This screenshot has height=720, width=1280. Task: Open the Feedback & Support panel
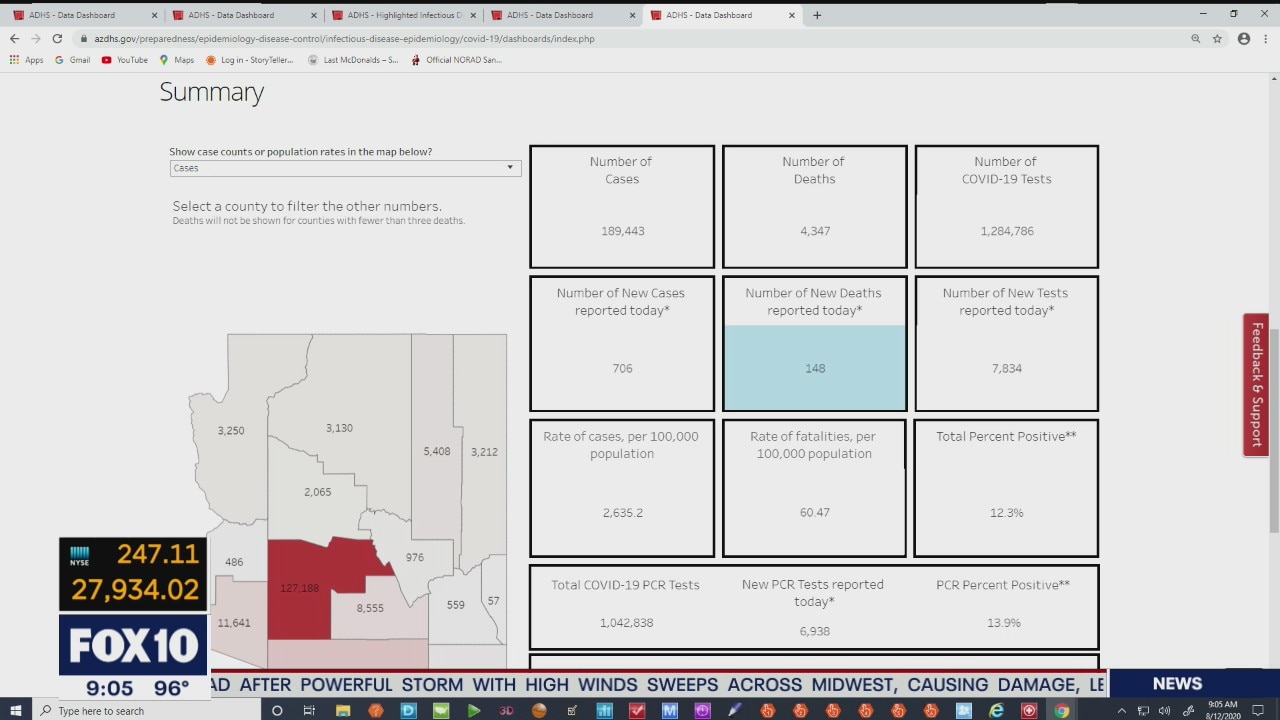[x=1256, y=385]
